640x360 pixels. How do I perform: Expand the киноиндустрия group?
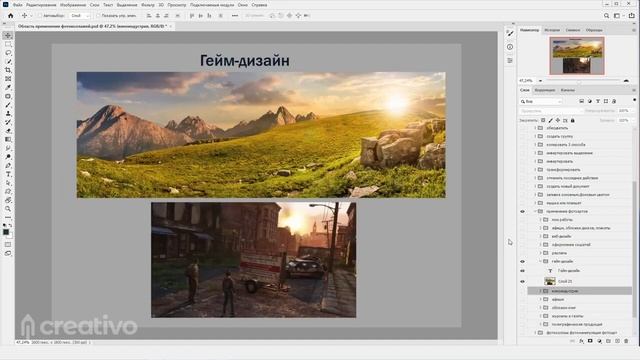[540, 291]
